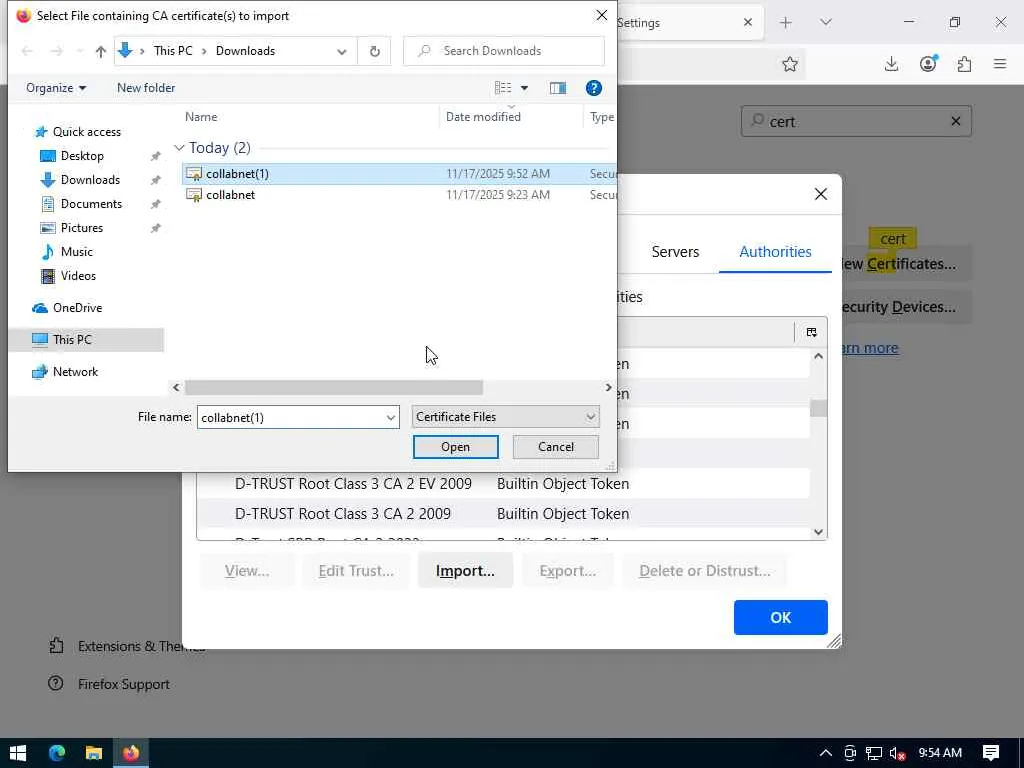Open Pictures in navigation pane
Image resolution: width=1024 pixels, height=768 pixels.
(81, 228)
